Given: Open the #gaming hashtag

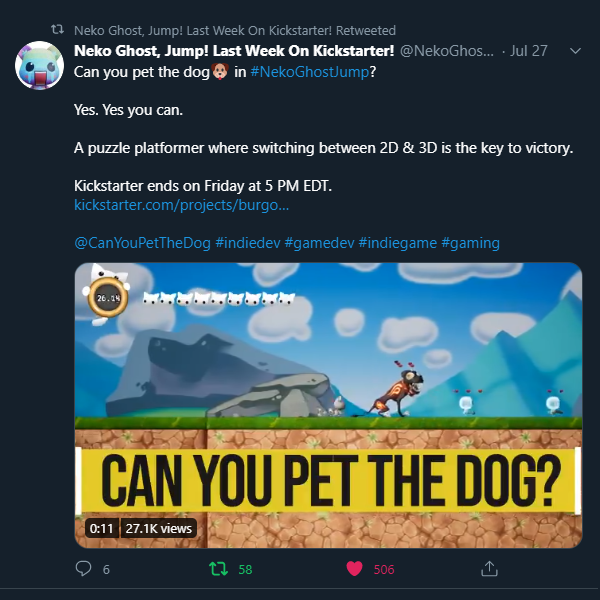Looking at the screenshot, I should point(470,243).
